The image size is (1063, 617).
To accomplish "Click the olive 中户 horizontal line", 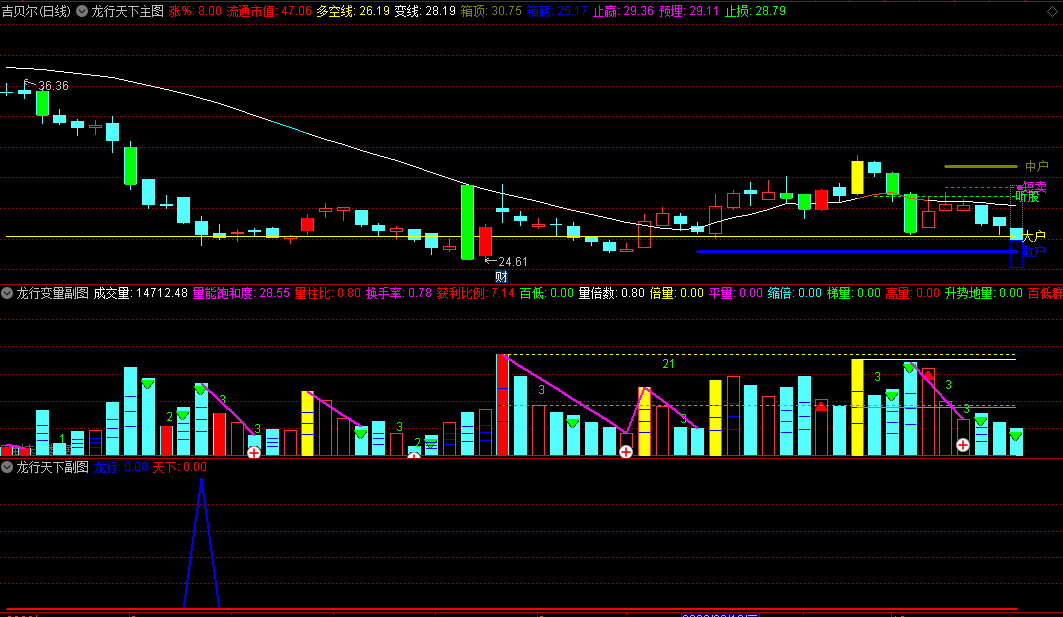I will click(x=980, y=166).
